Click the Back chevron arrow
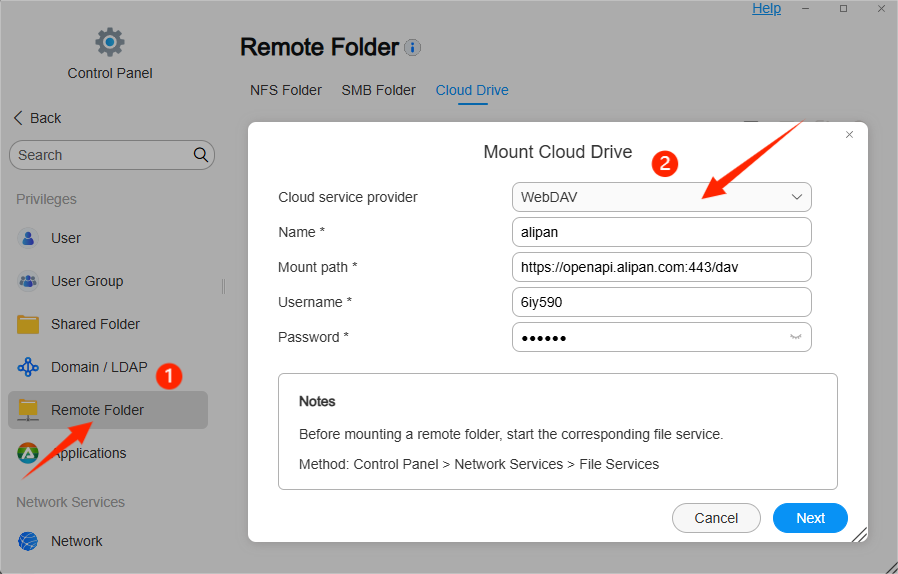This screenshot has height=574, width=898. click(x=18, y=118)
